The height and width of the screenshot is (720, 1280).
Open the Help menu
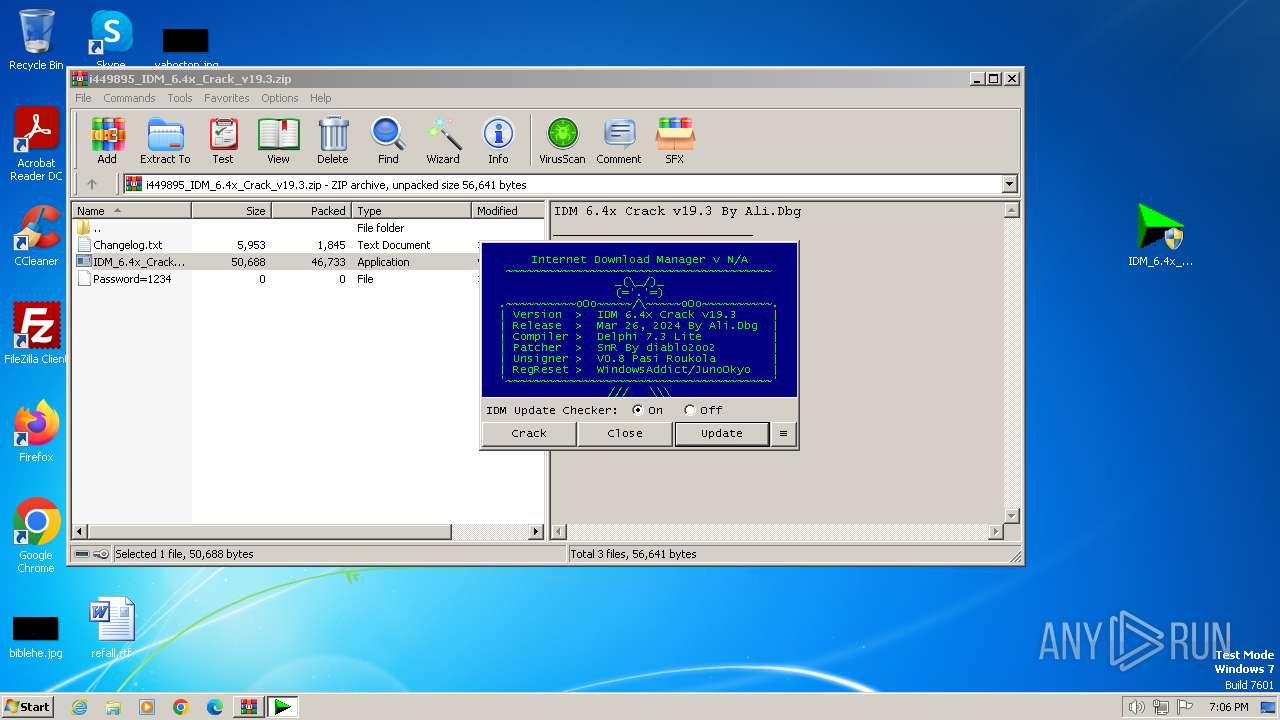[320, 98]
